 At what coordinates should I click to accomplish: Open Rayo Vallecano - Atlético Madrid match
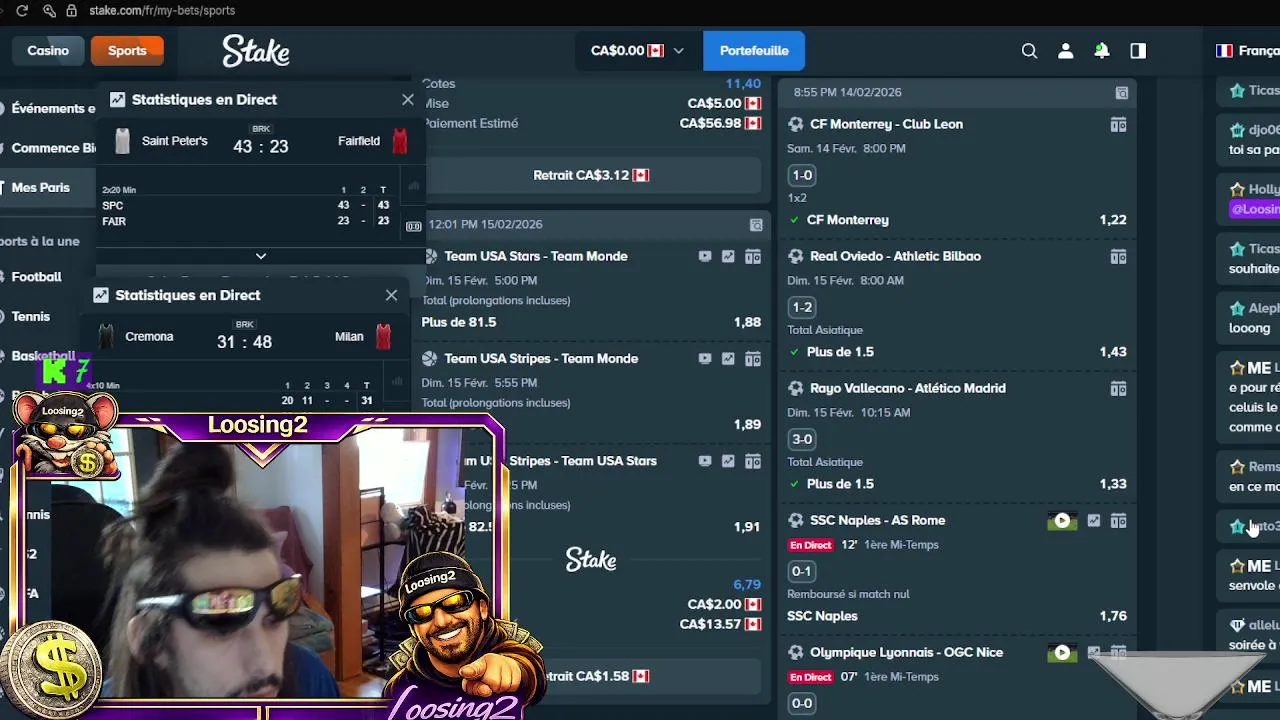tap(908, 388)
